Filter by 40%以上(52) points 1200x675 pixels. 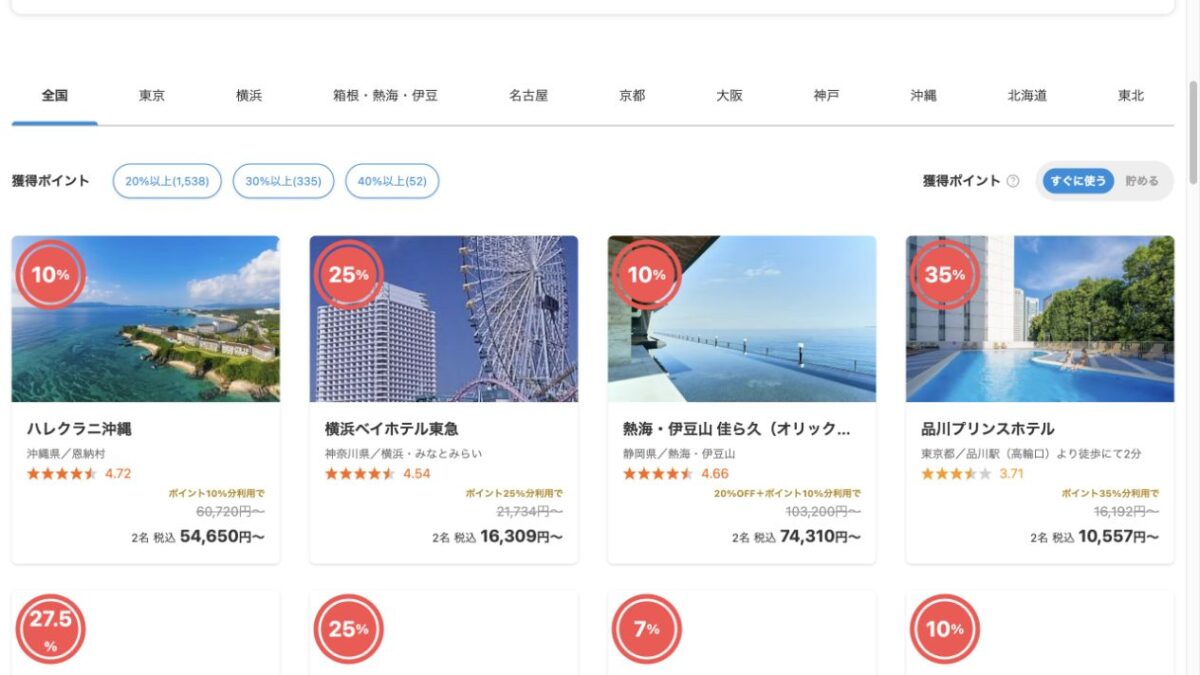pyautogui.click(x=392, y=181)
